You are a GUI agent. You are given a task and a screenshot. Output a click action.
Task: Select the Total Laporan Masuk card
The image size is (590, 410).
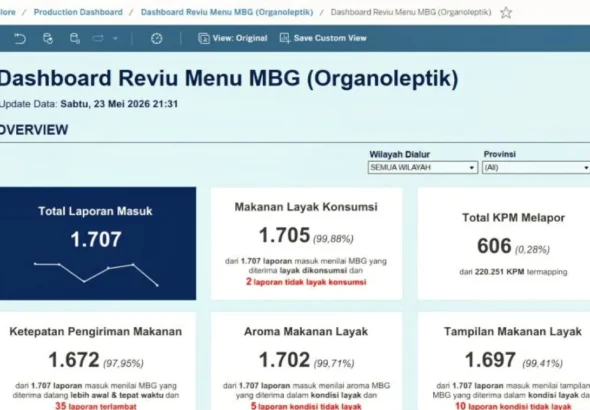98,243
